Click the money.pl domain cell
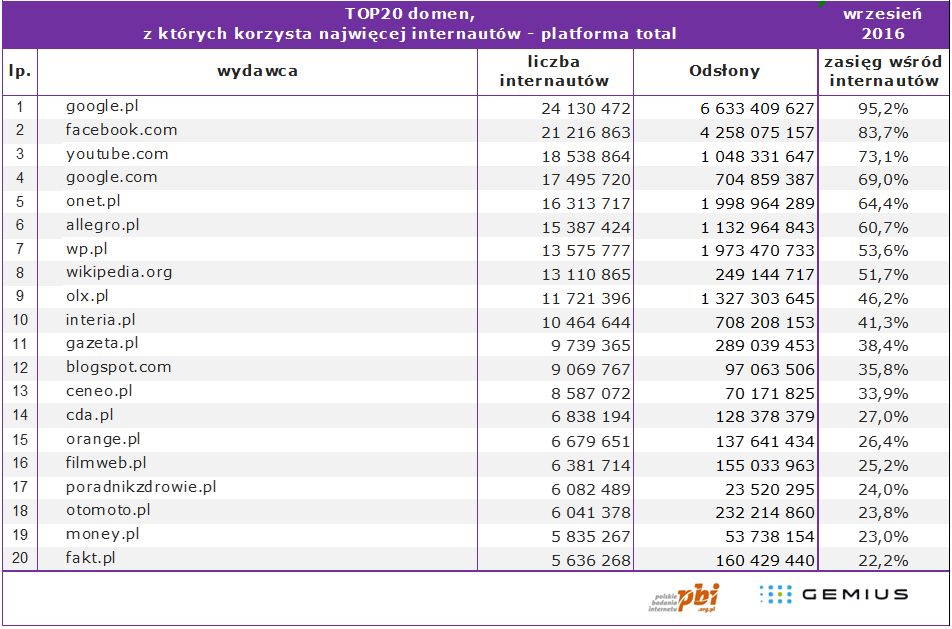 click(x=103, y=534)
